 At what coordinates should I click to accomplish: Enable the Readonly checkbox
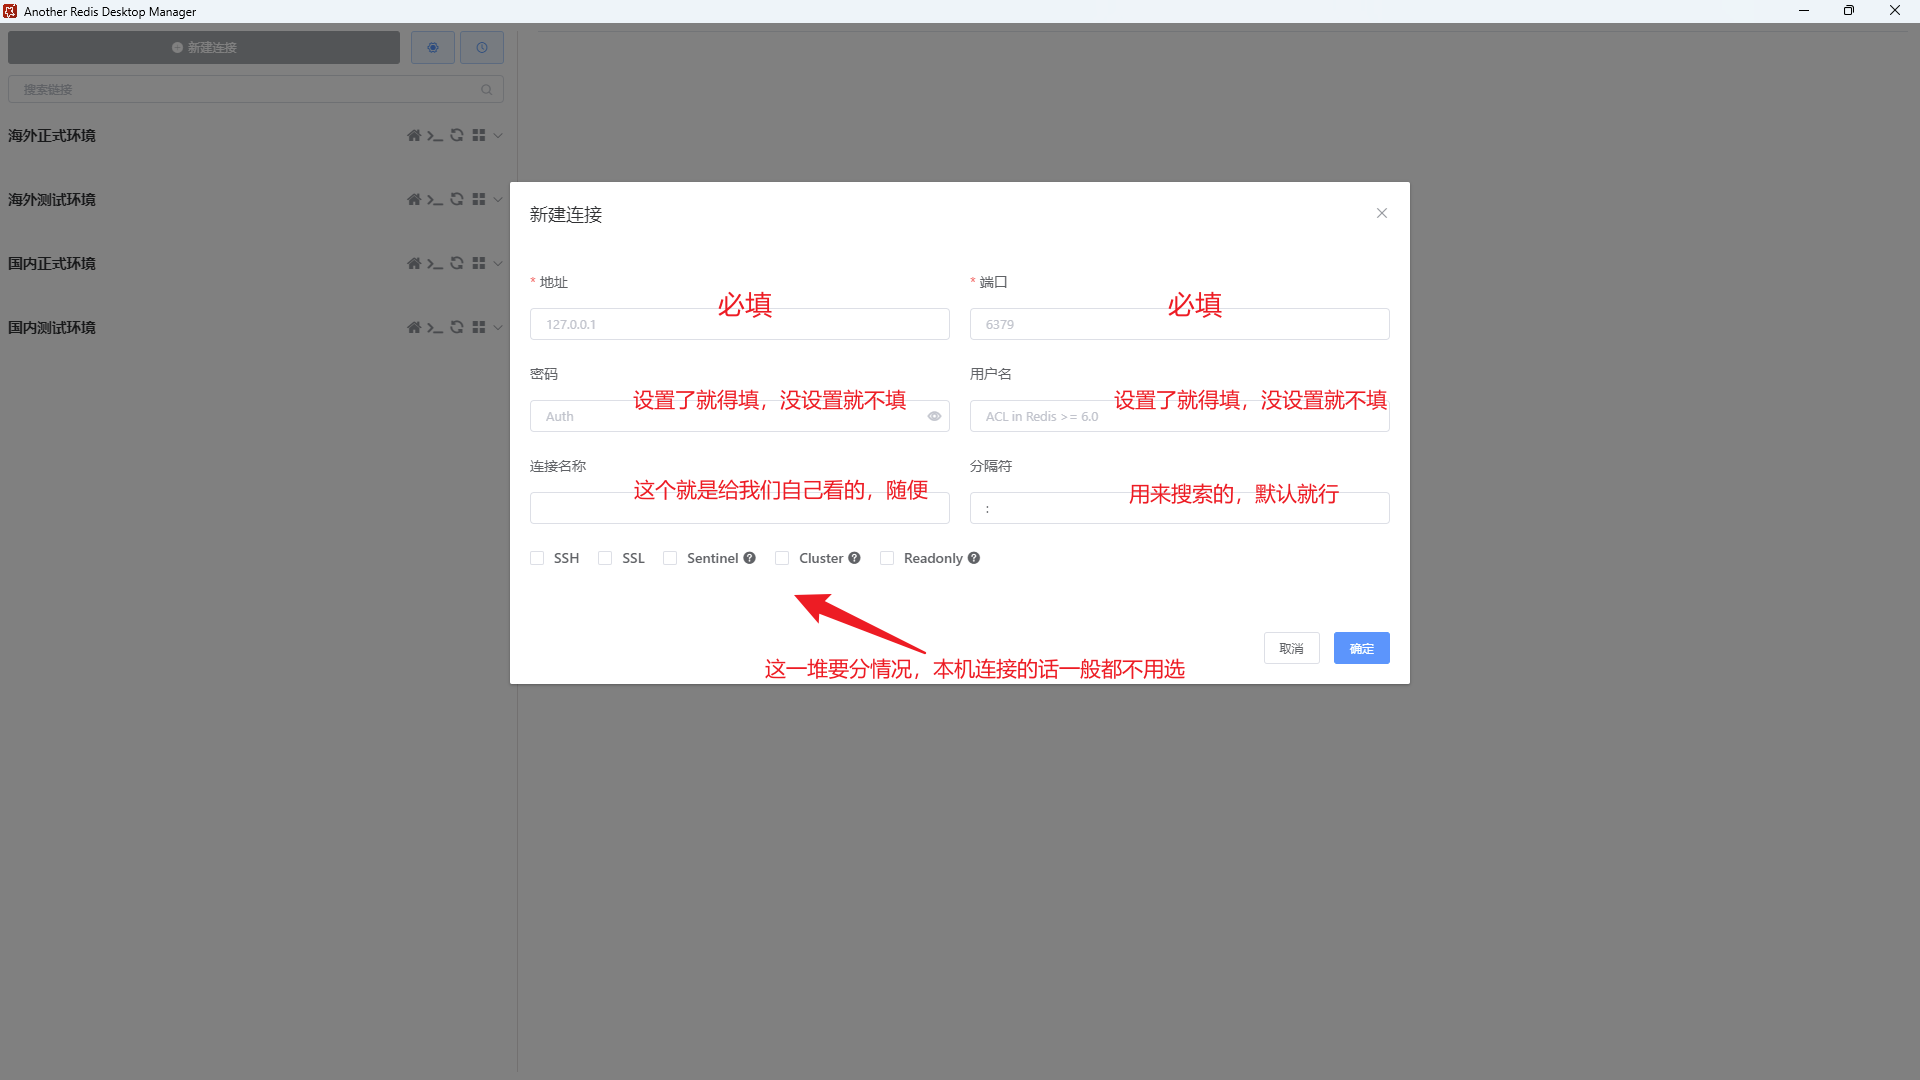click(887, 558)
